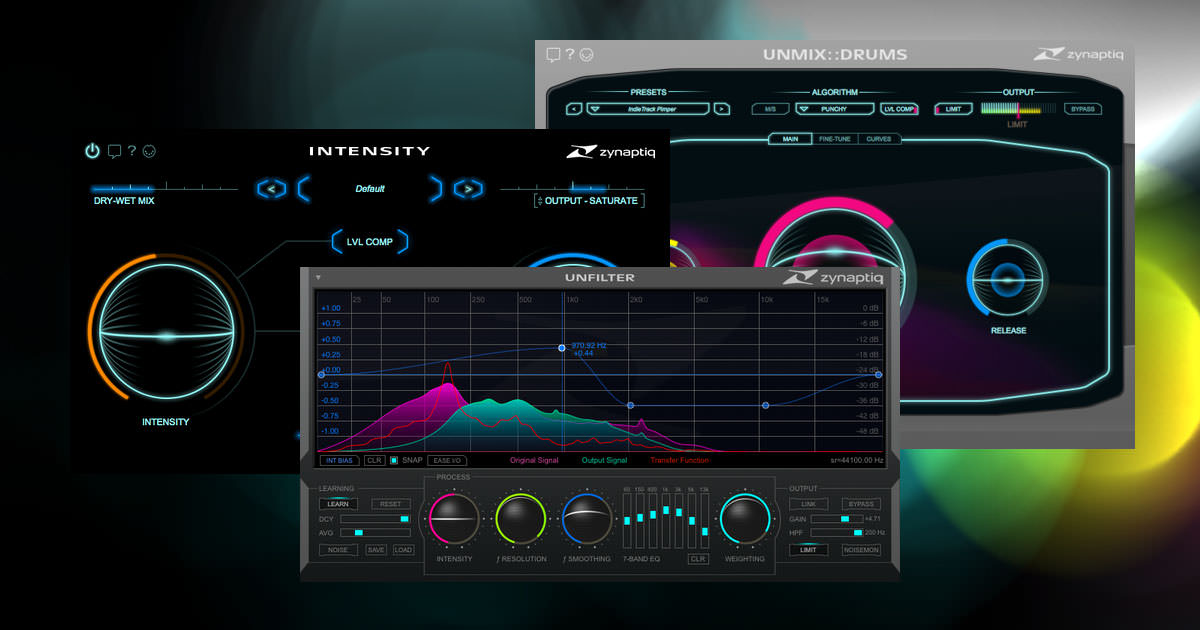Switch to the CURVES tab

pos(879,139)
